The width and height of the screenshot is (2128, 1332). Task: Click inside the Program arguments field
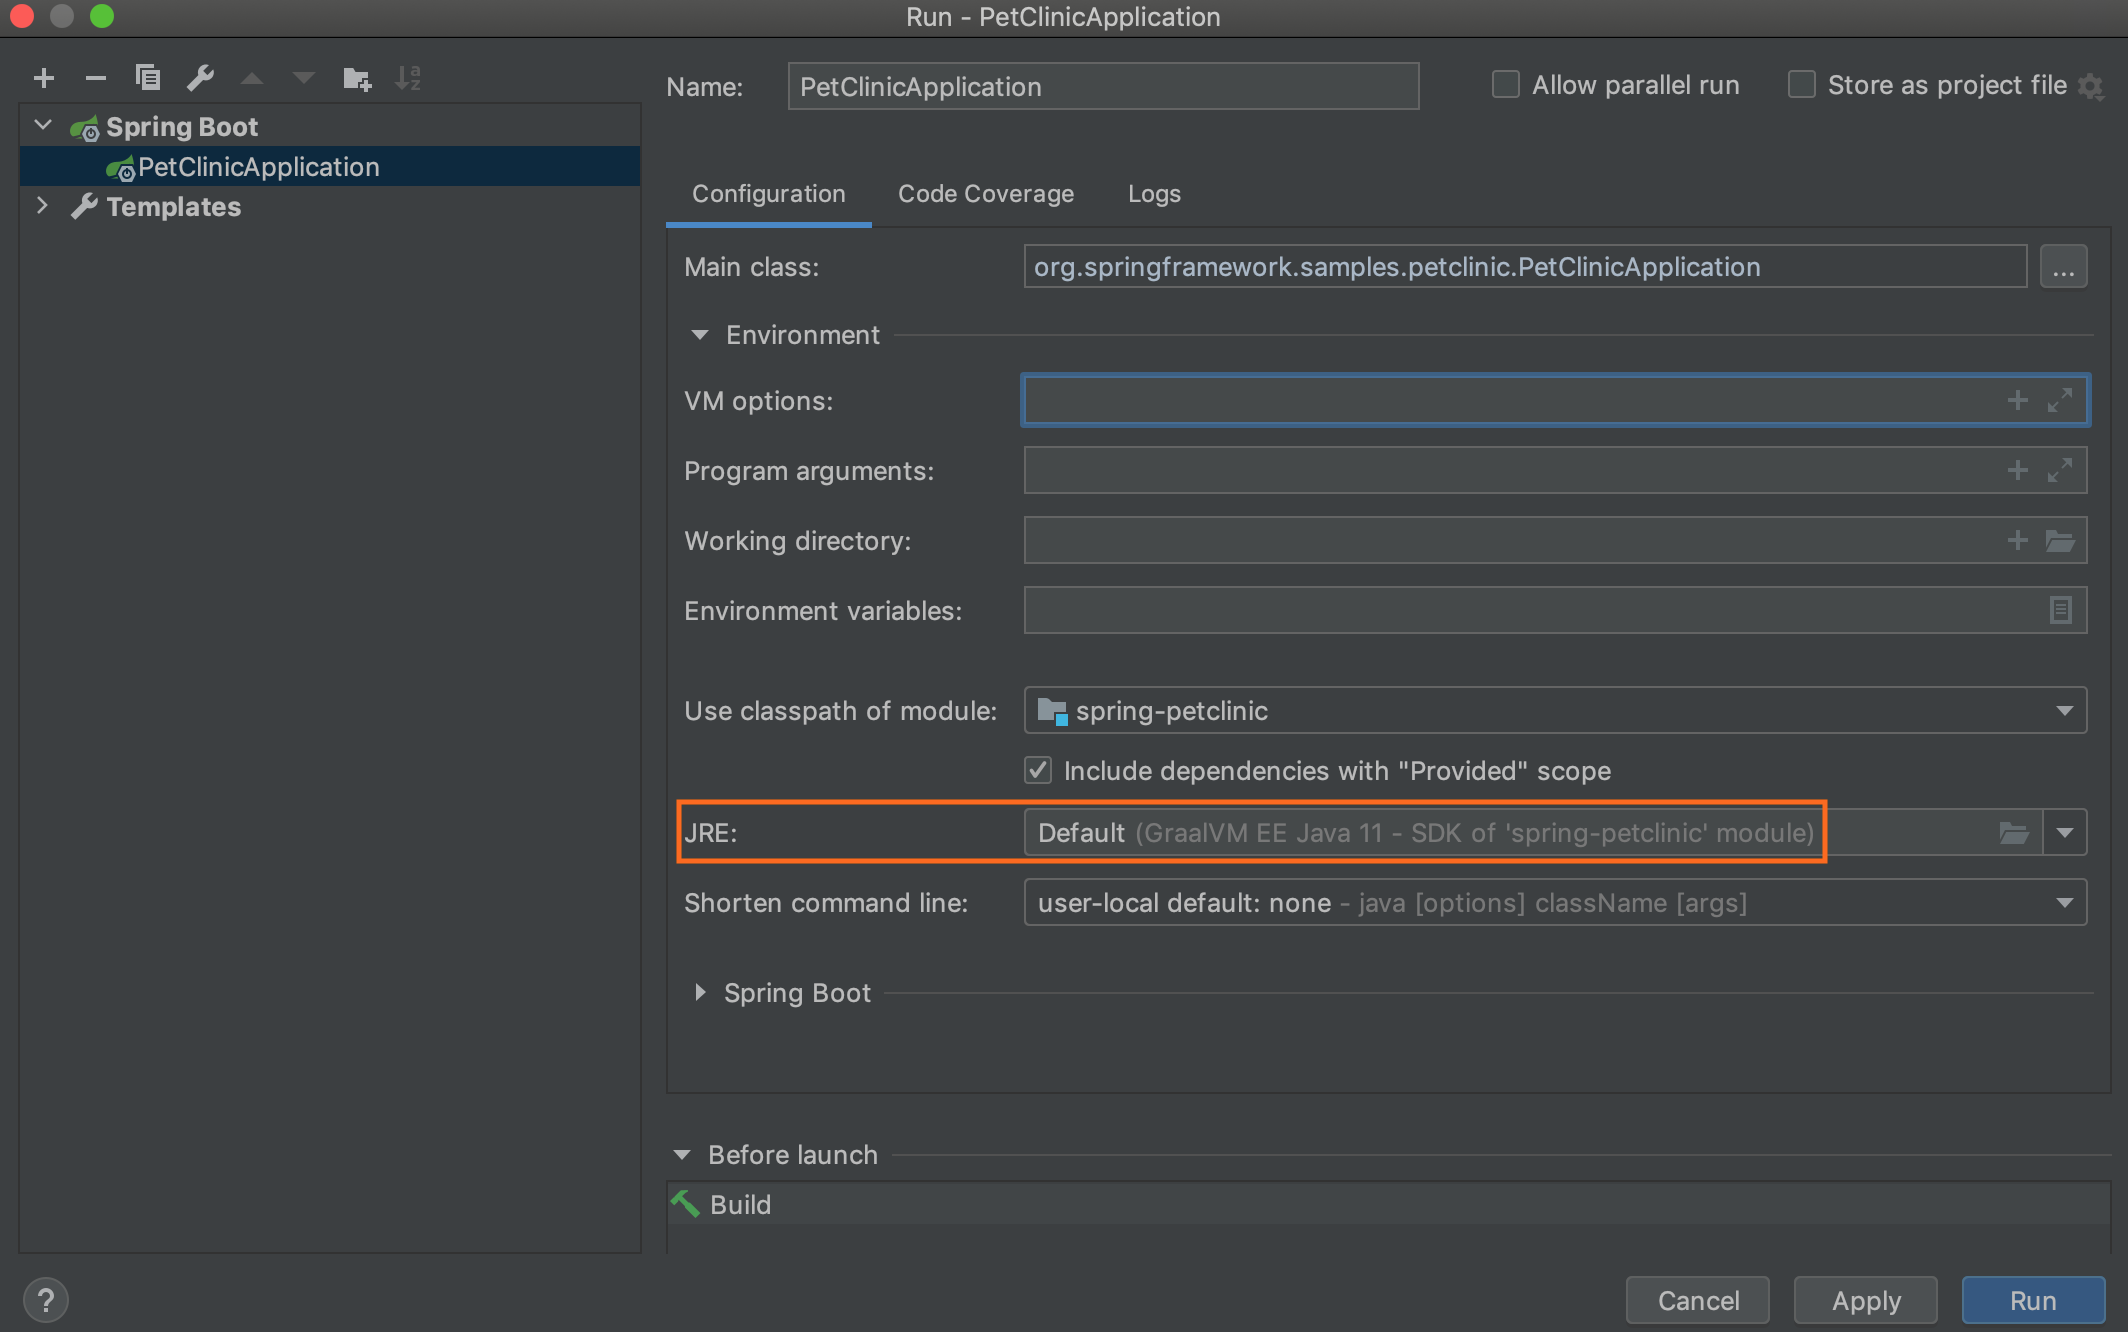pos(1500,471)
